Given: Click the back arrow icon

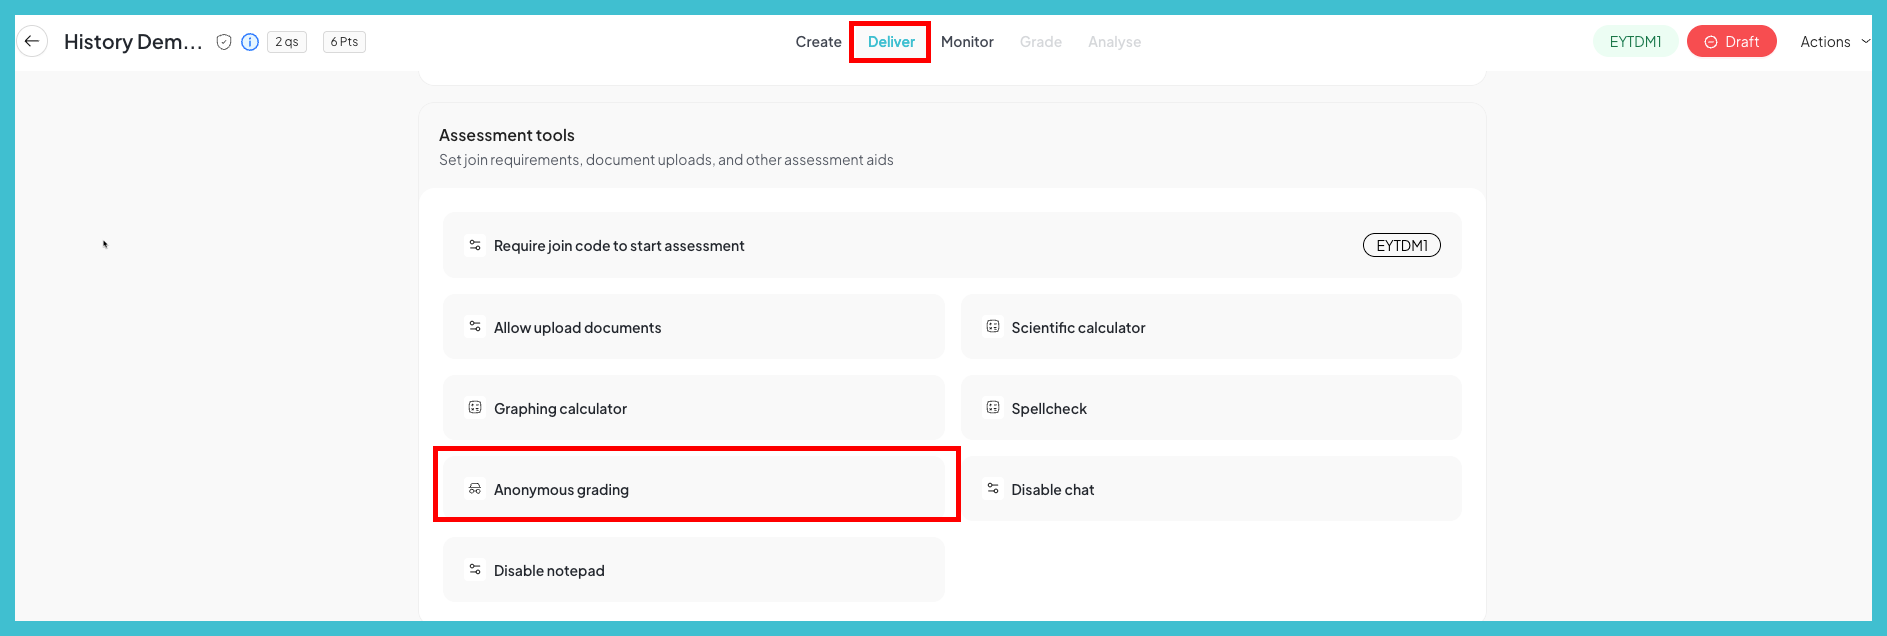Looking at the screenshot, I should pos(32,41).
